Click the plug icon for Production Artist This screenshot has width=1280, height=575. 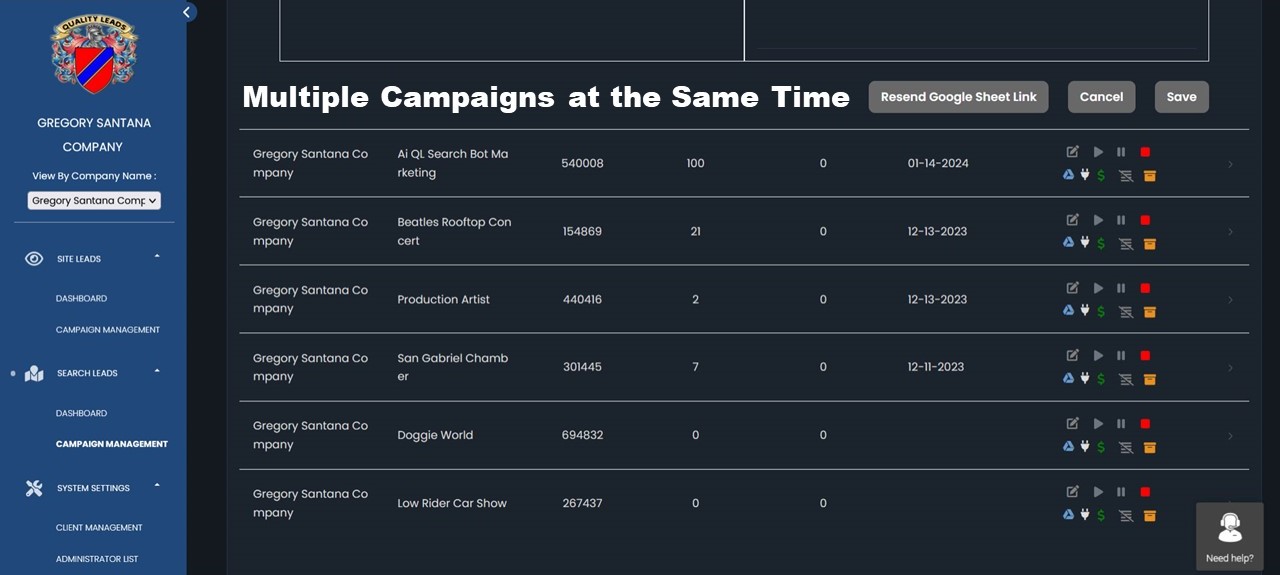click(1084, 311)
